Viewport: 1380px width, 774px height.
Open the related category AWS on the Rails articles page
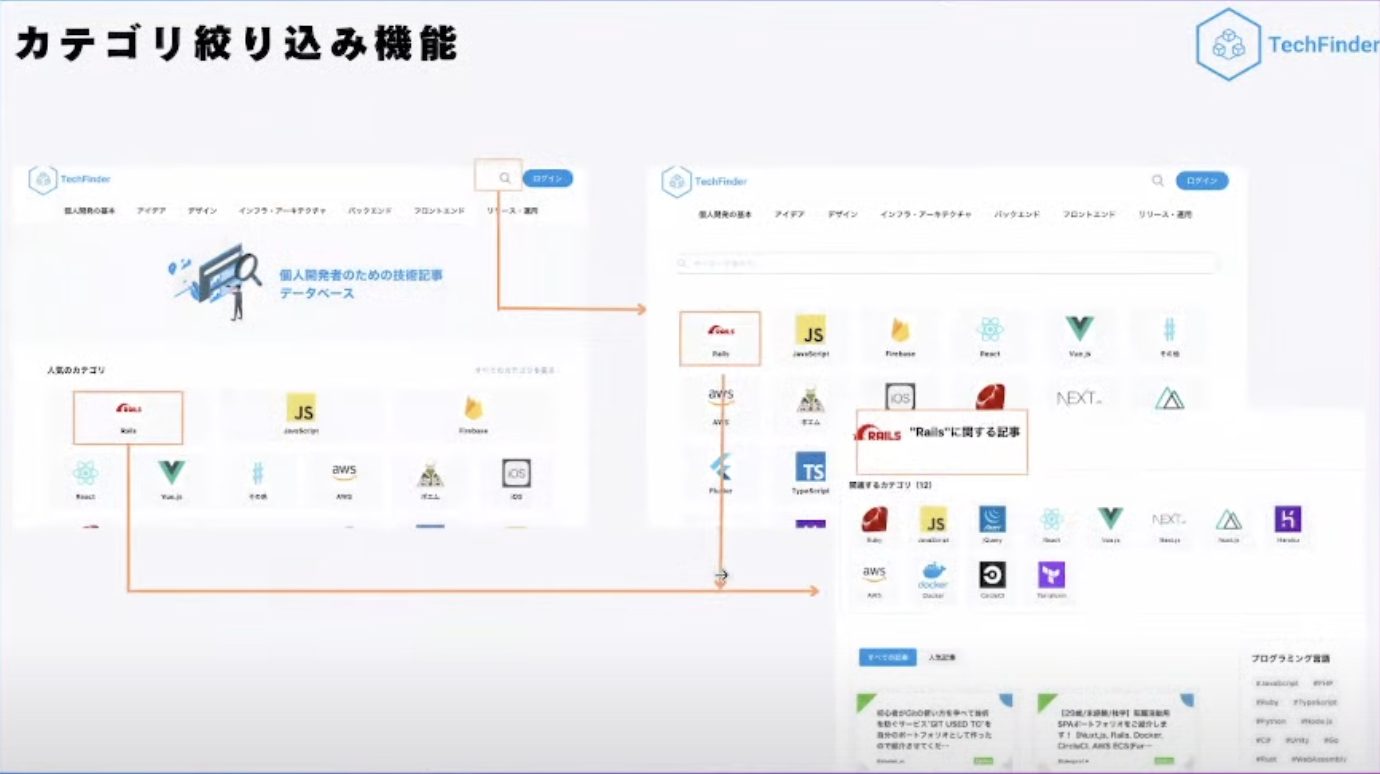click(874, 580)
